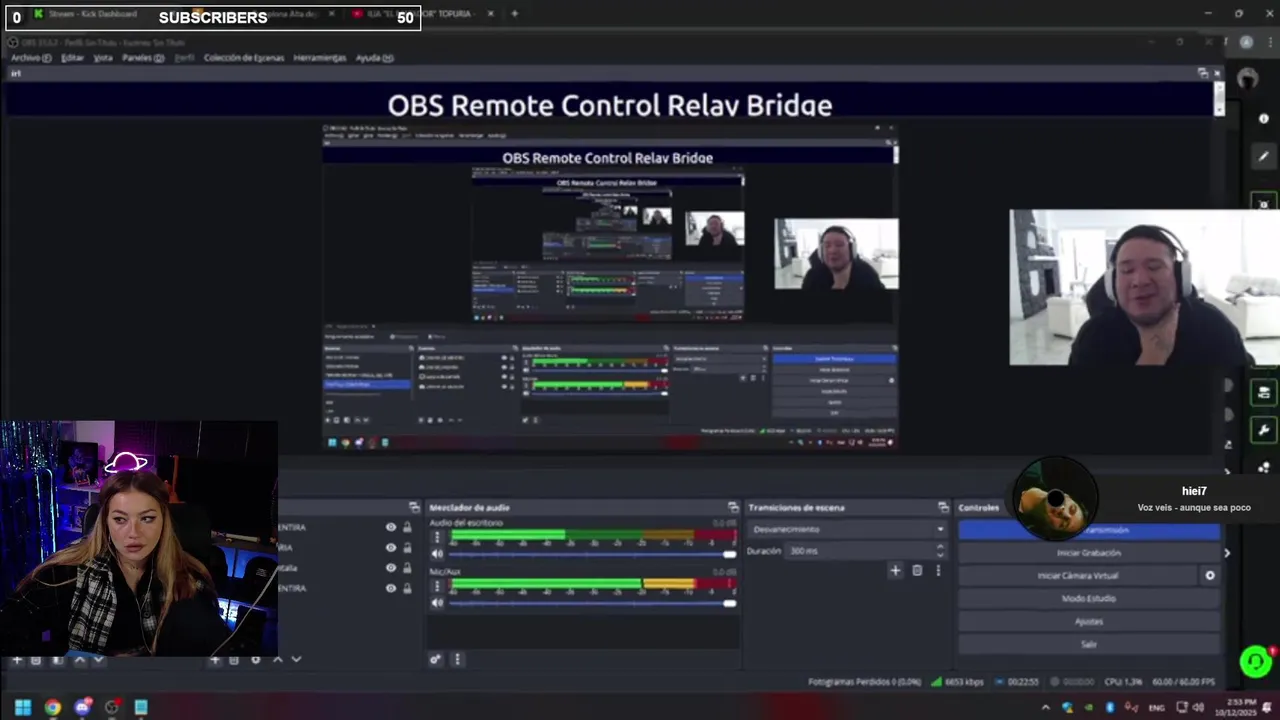Move the selected scene down
Viewport: 1280px width, 720px height.
coord(98,660)
